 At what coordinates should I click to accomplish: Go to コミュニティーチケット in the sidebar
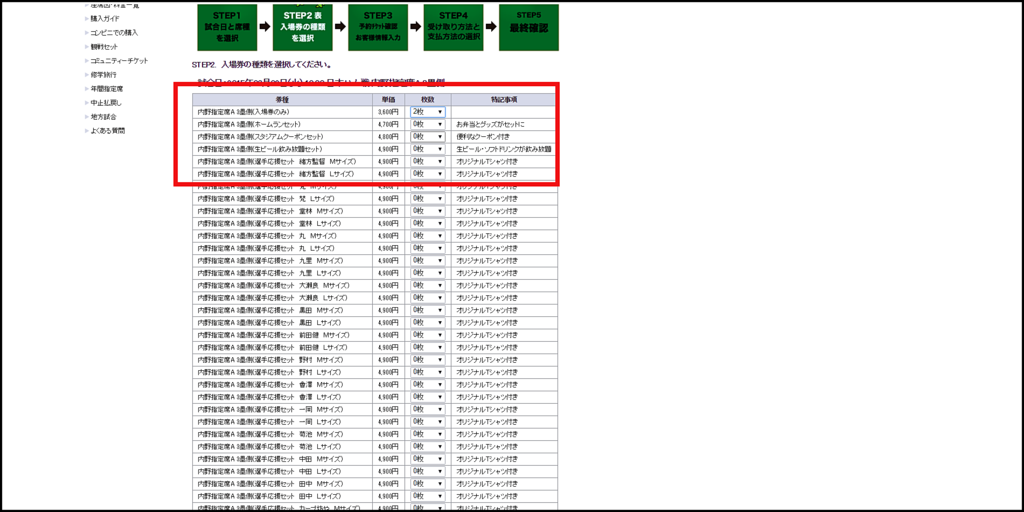(120, 61)
